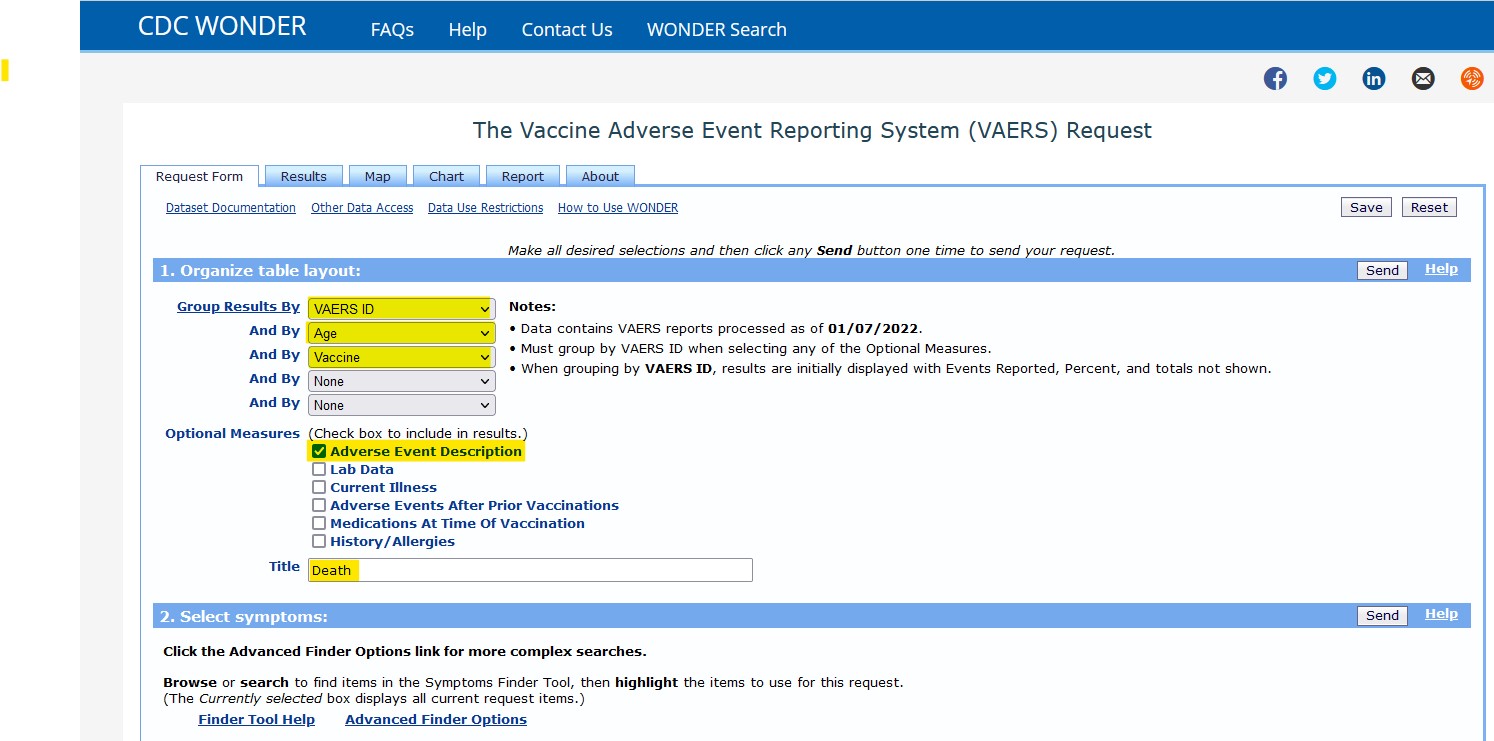
Task: Share the page via email icon
Action: tap(1423, 78)
